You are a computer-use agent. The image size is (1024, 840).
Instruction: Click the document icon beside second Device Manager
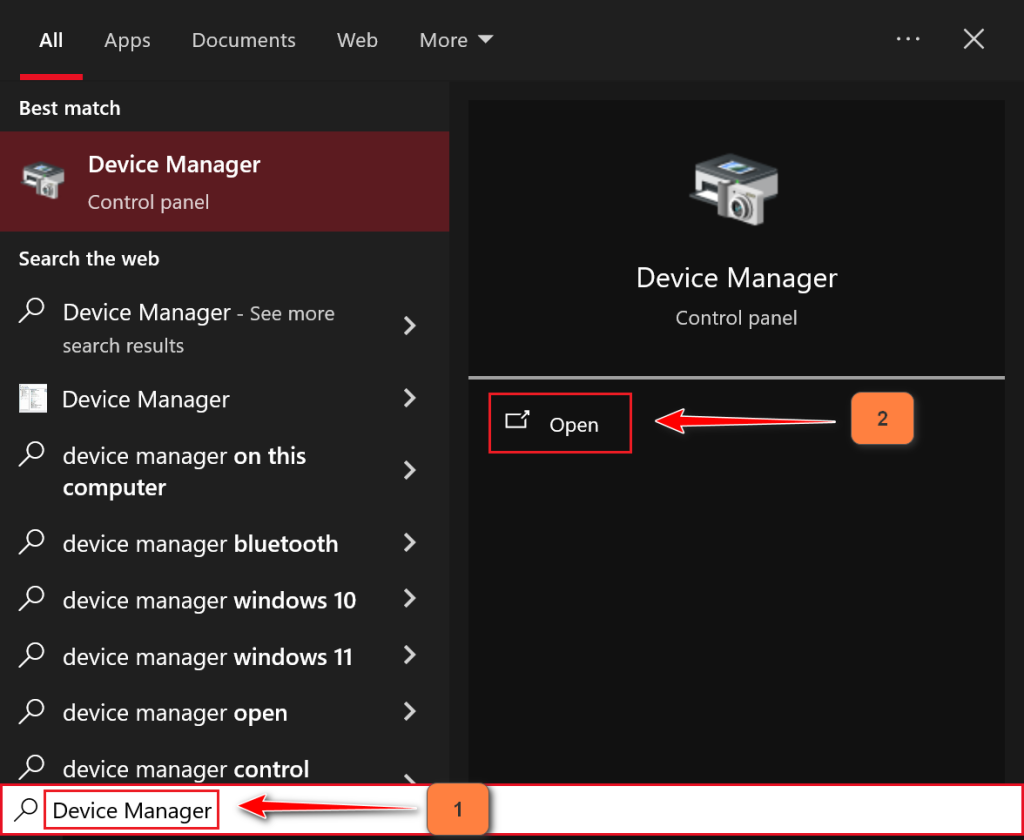coord(32,399)
